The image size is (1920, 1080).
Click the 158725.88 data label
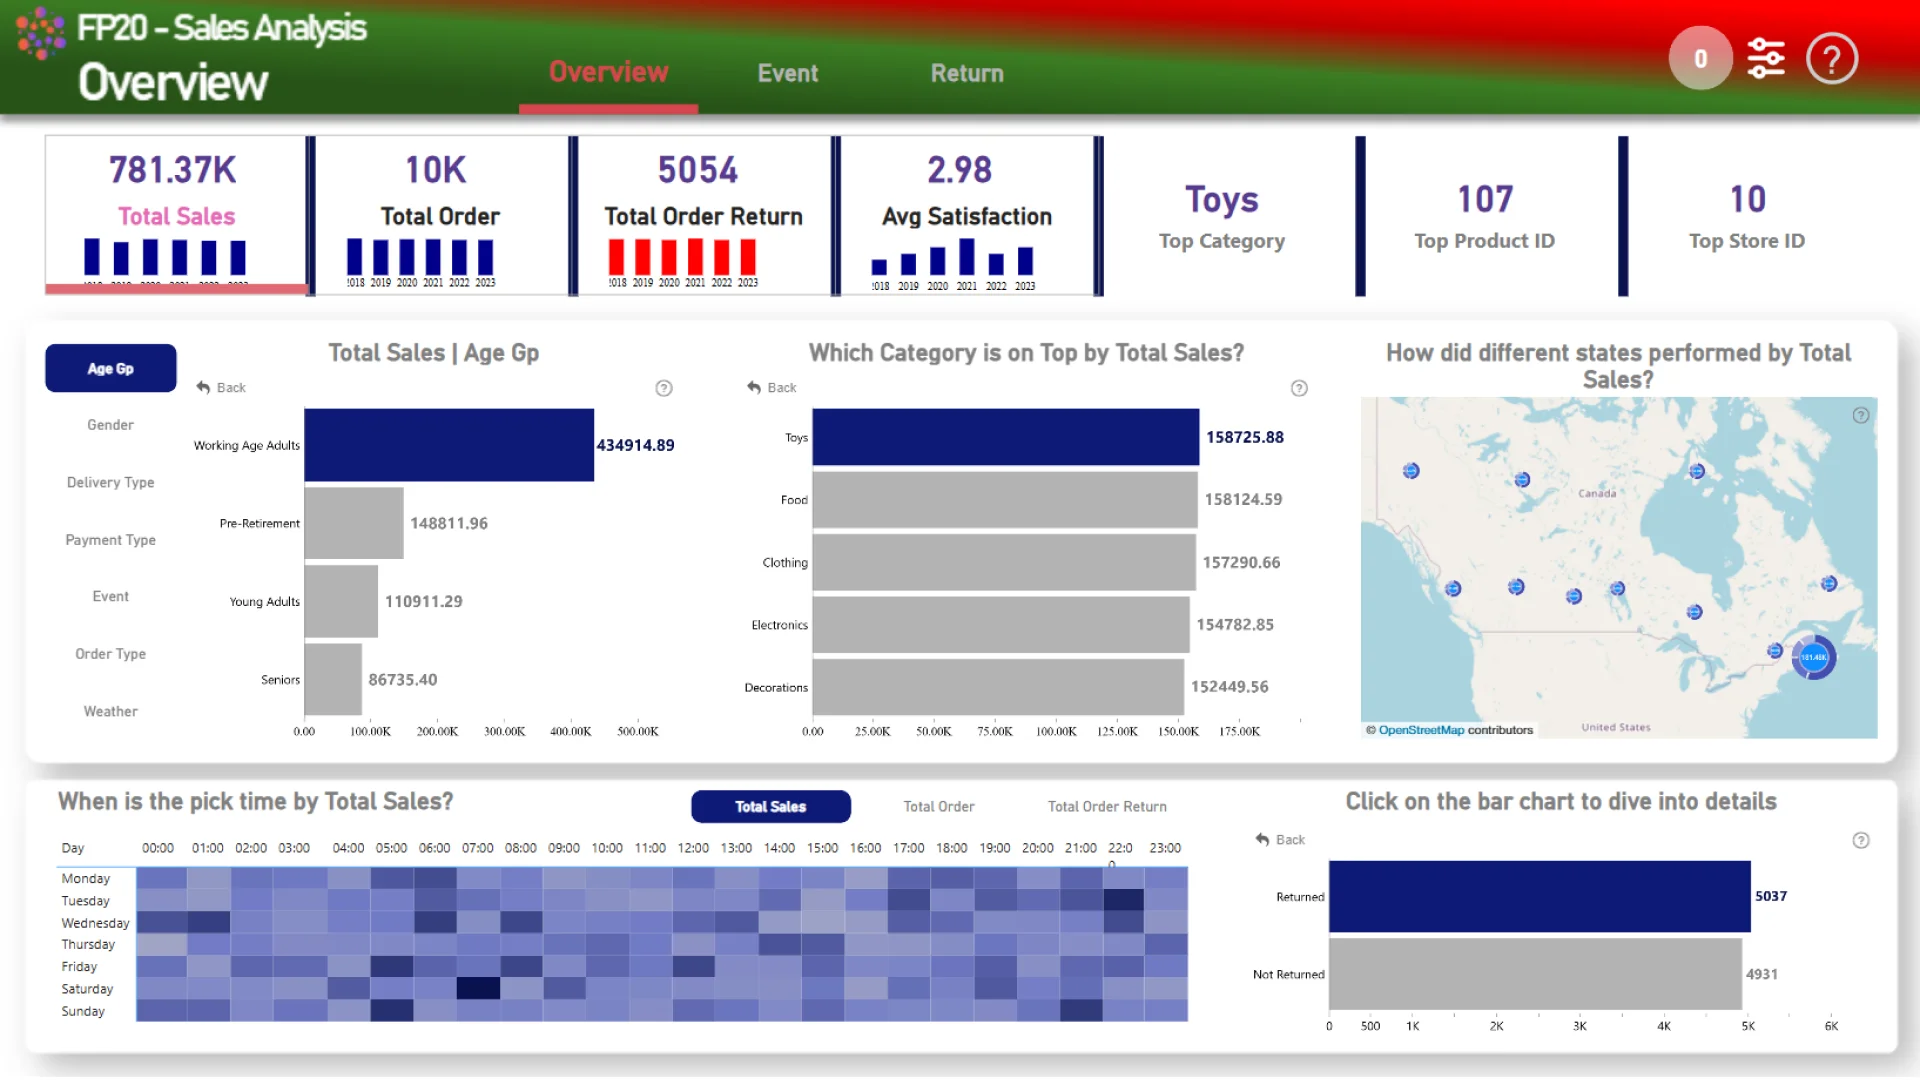point(1245,437)
